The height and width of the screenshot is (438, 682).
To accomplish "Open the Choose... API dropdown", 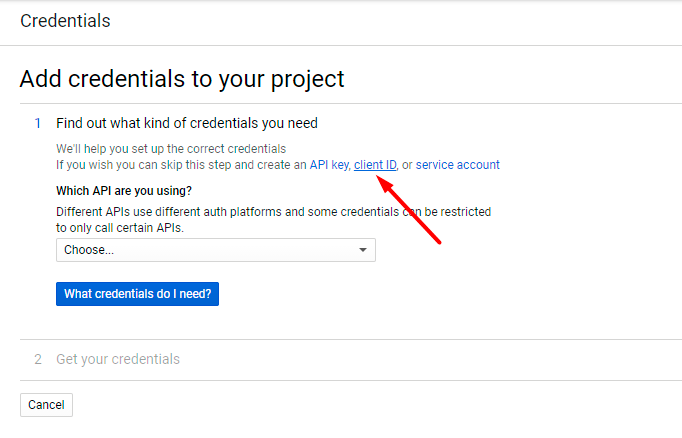I will [215, 250].
